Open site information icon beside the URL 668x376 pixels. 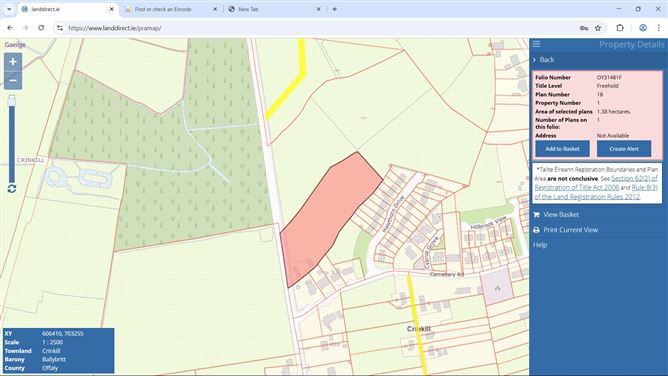60,28
